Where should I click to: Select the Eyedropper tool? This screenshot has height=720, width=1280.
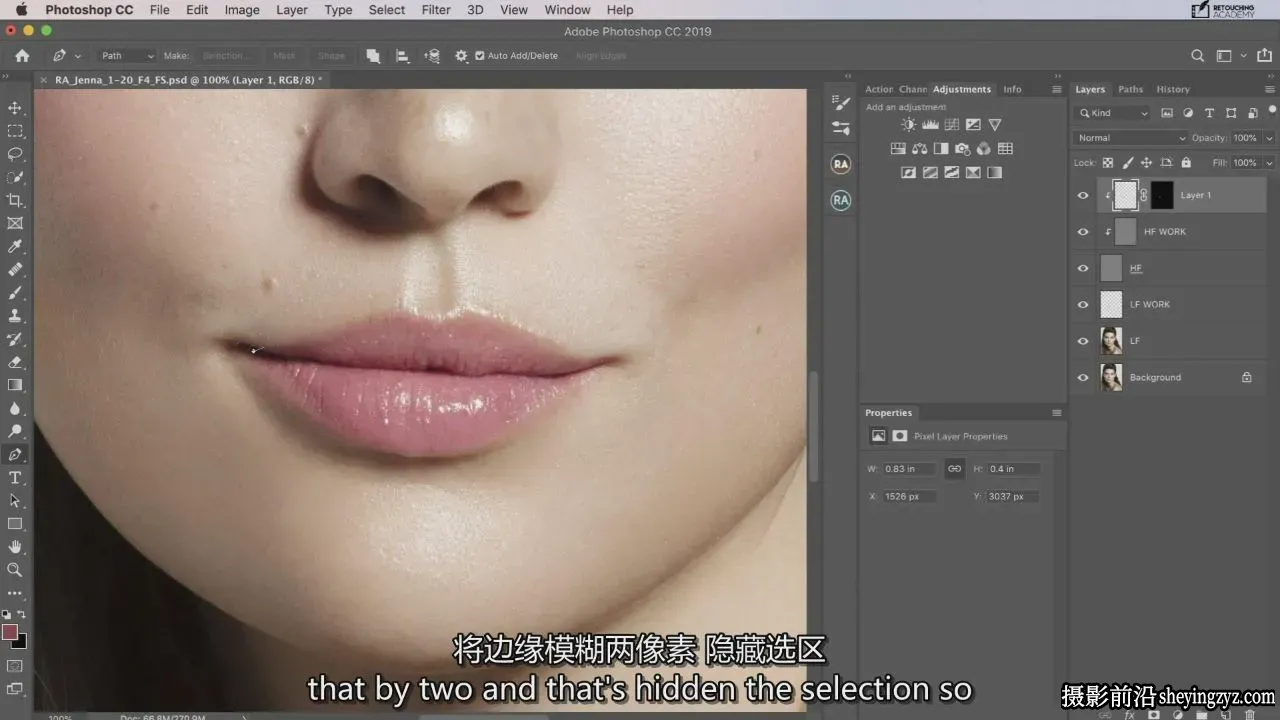[x=15, y=246]
